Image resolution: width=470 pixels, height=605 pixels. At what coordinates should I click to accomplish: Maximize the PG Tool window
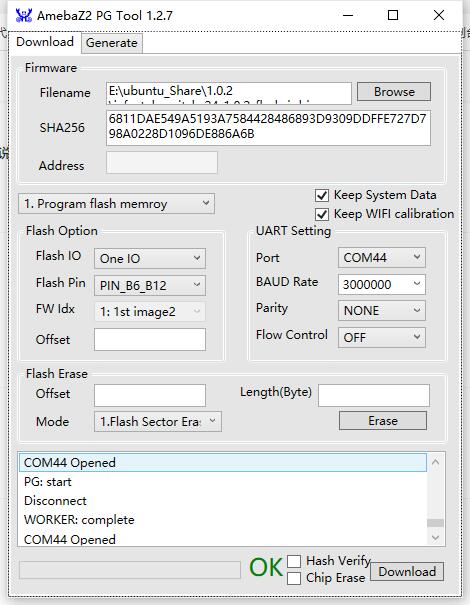pyautogui.click(x=393, y=15)
